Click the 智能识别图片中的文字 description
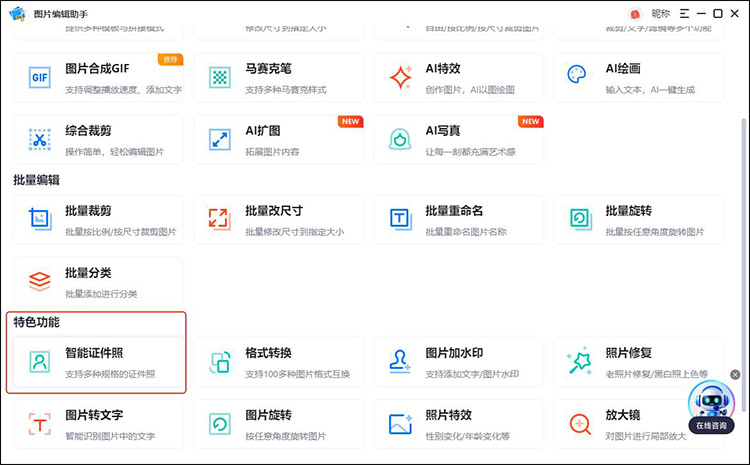Screen dimensions: 750x465 110,436
